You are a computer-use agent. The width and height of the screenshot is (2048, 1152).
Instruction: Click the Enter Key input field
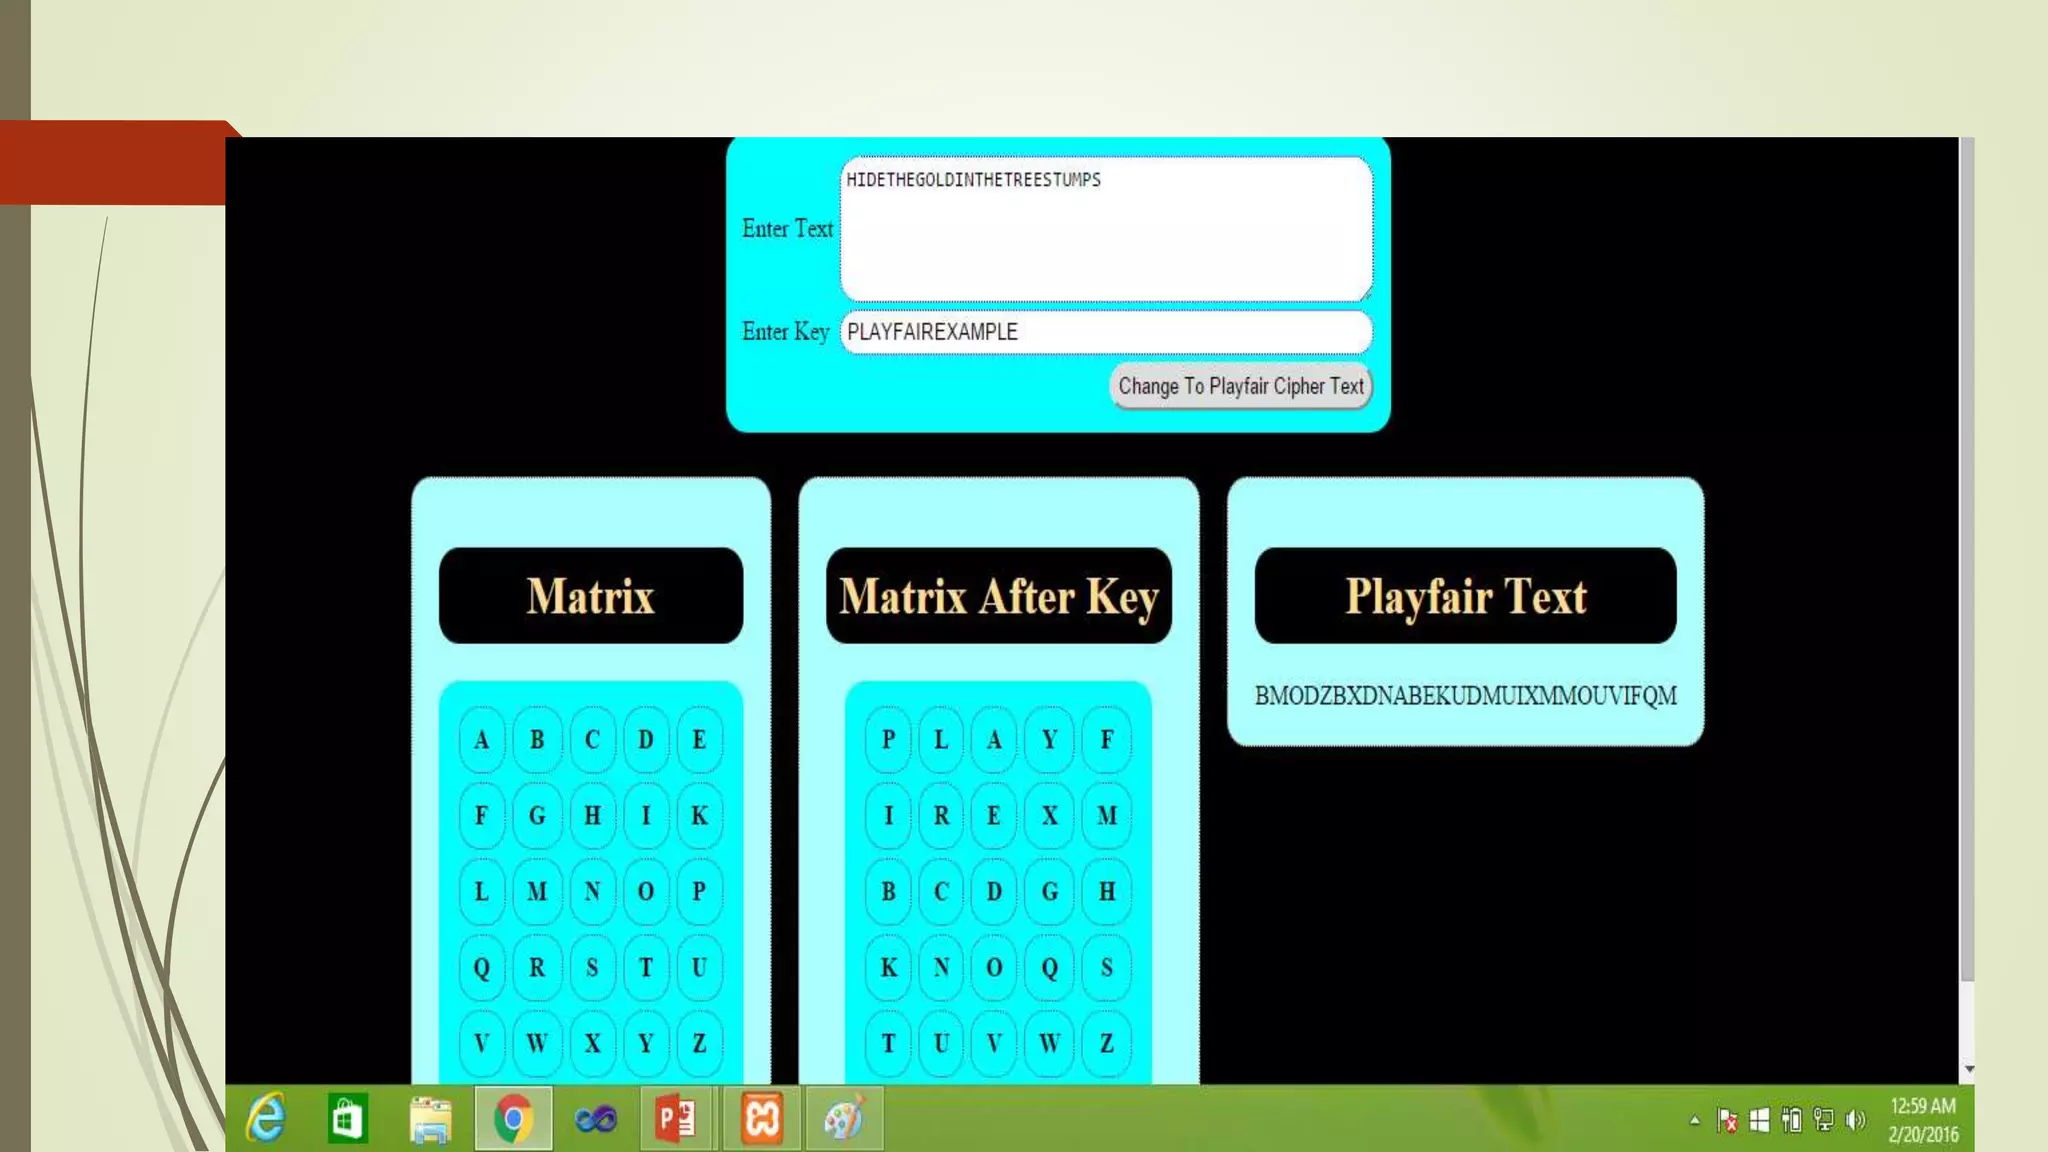point(1105,332)
